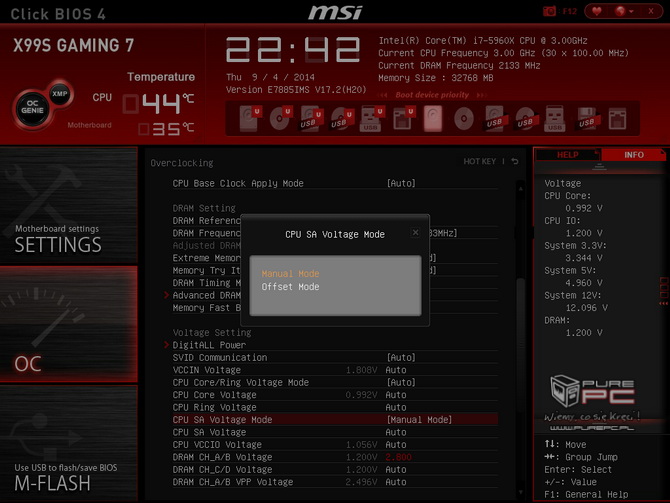Screen dimensions: 670x503
Task: Select the DRAM CH_A/B VPP Voltage row
Action: [x=335, y=482]
